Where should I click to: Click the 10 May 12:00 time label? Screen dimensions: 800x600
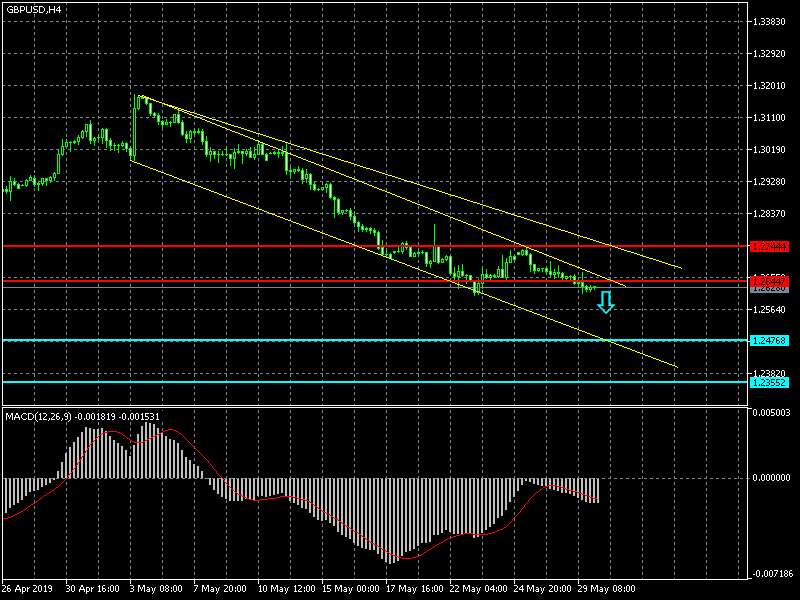click(x=287, y=589)
